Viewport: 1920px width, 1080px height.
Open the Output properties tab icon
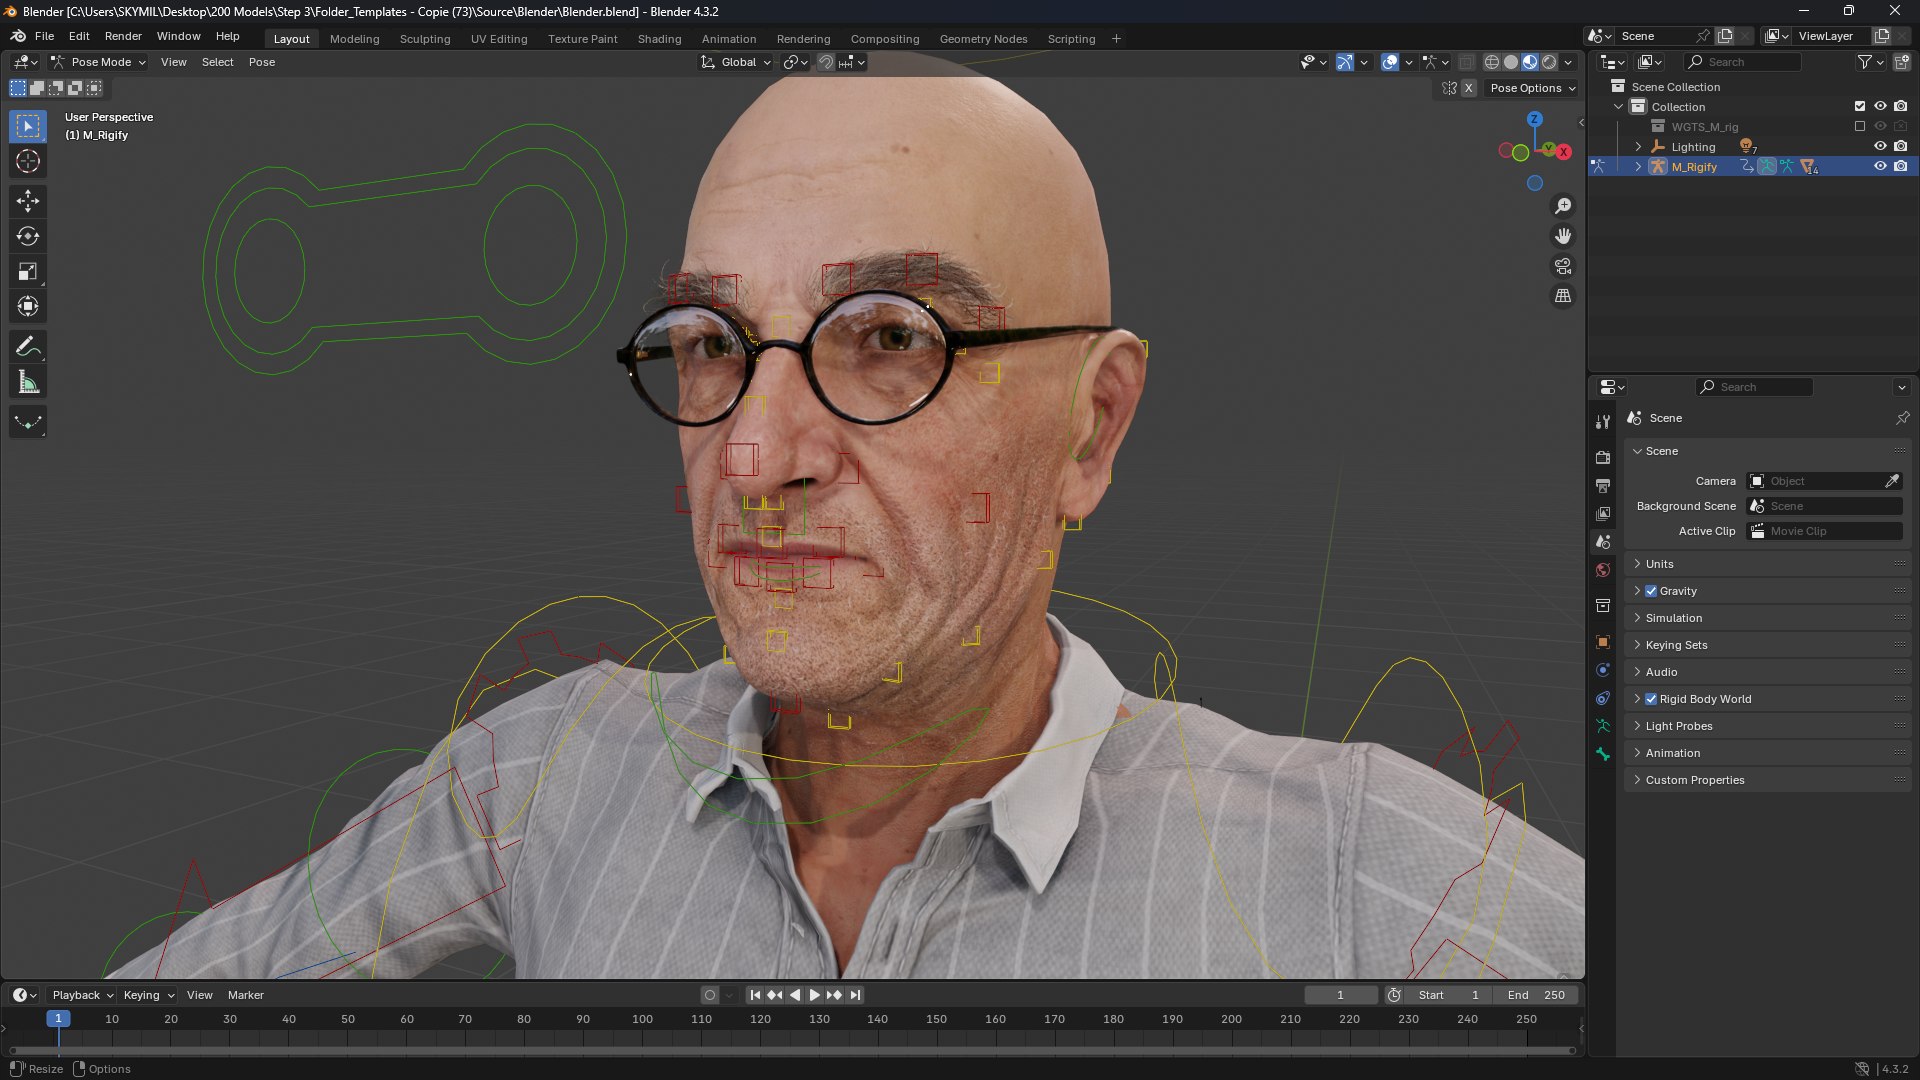pos(1603,485)
